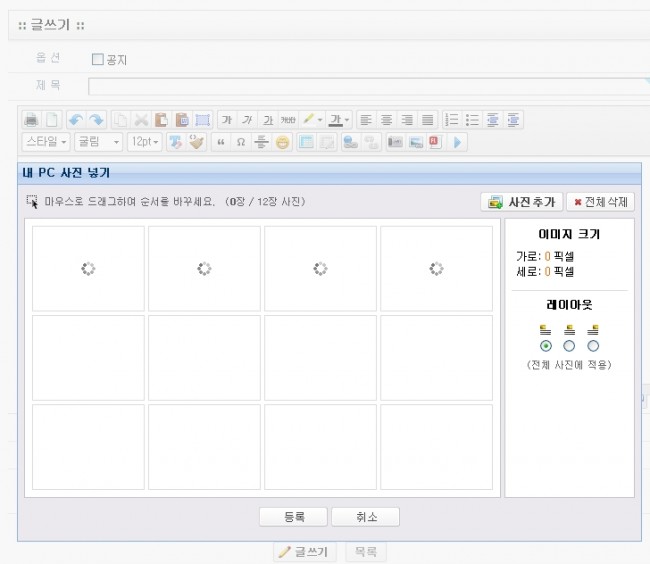The image size is (650, 564).
Task: Toggle bold 가 formatting
Action: pyautogui.click(x=226, y=120)
